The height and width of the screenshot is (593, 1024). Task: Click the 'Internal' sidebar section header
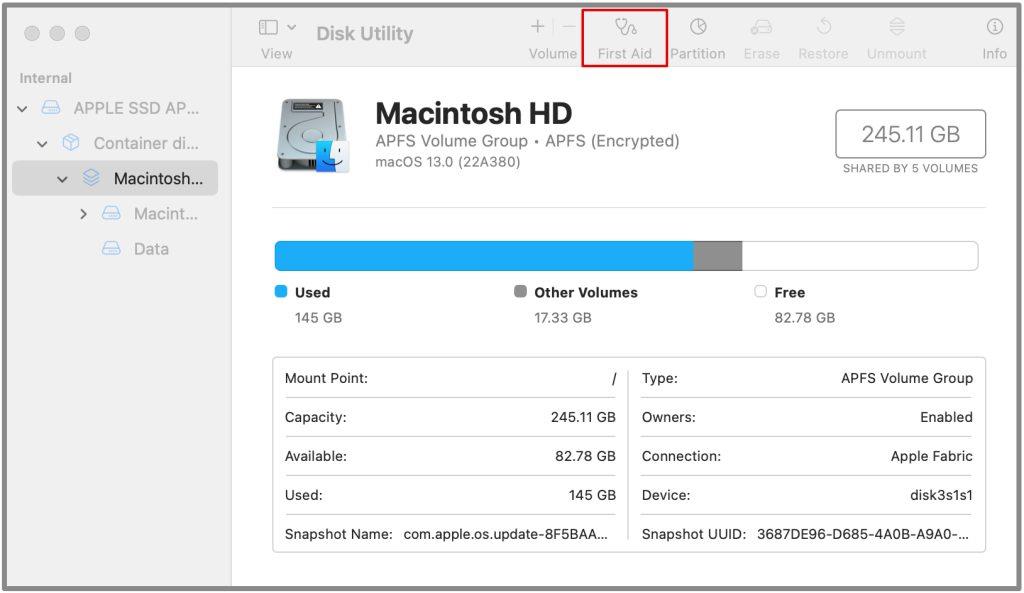tap(45, 78)
